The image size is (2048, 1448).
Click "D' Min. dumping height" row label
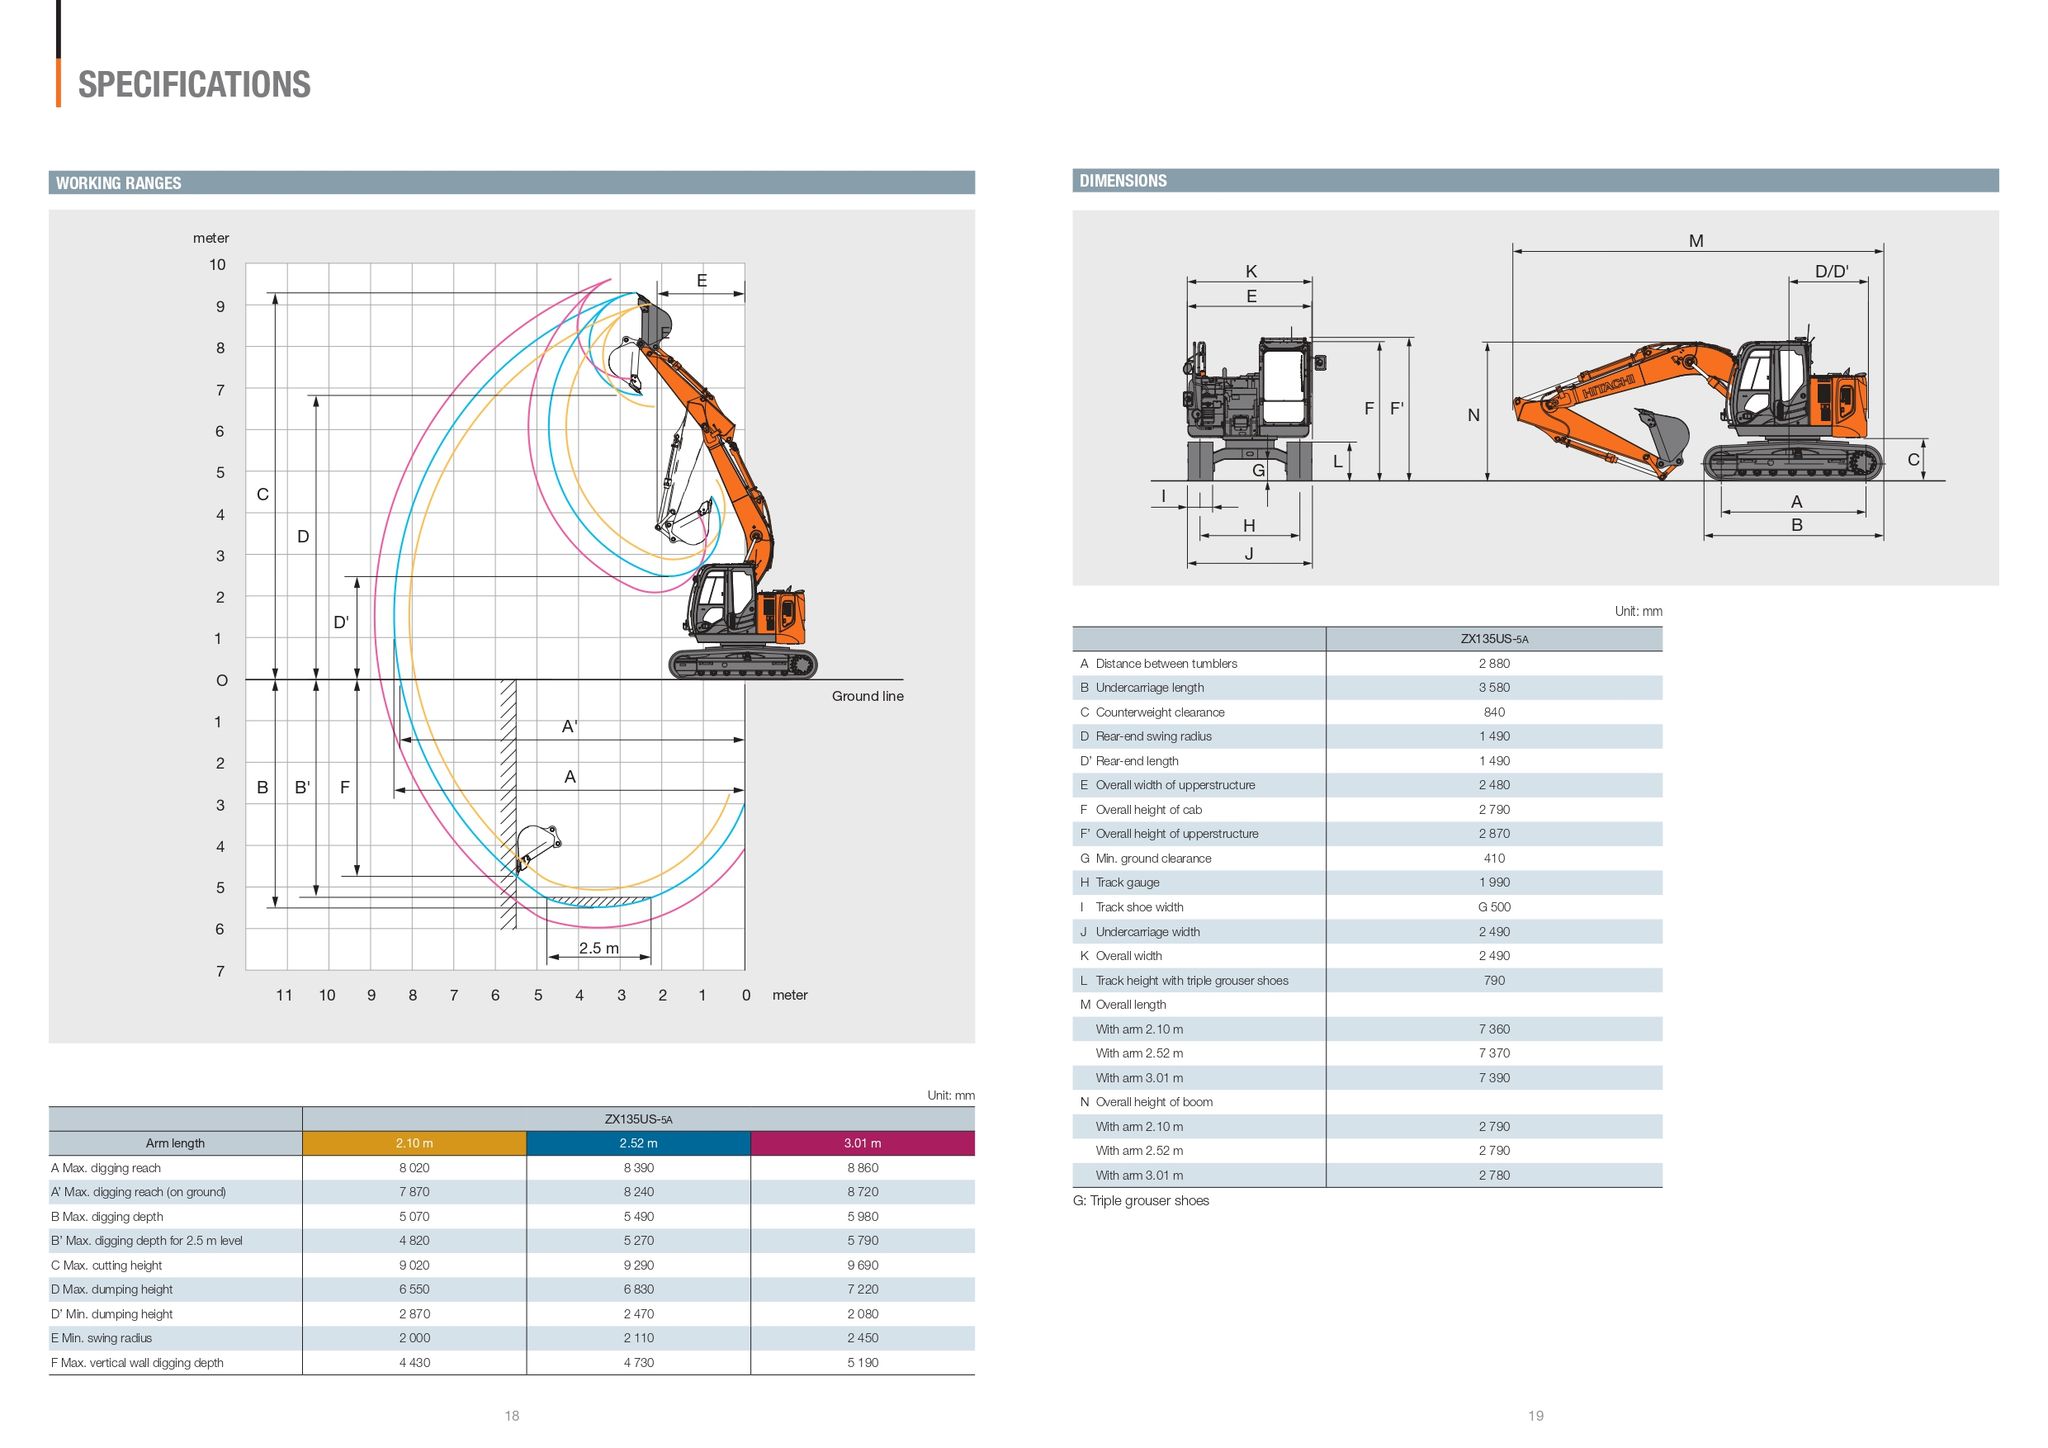click(x=111, y=1314)
